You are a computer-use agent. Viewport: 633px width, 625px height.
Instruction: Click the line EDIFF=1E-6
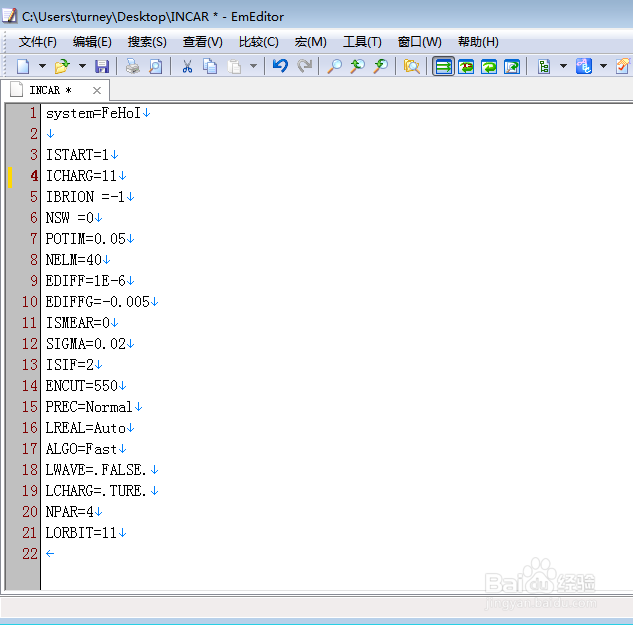85,281
